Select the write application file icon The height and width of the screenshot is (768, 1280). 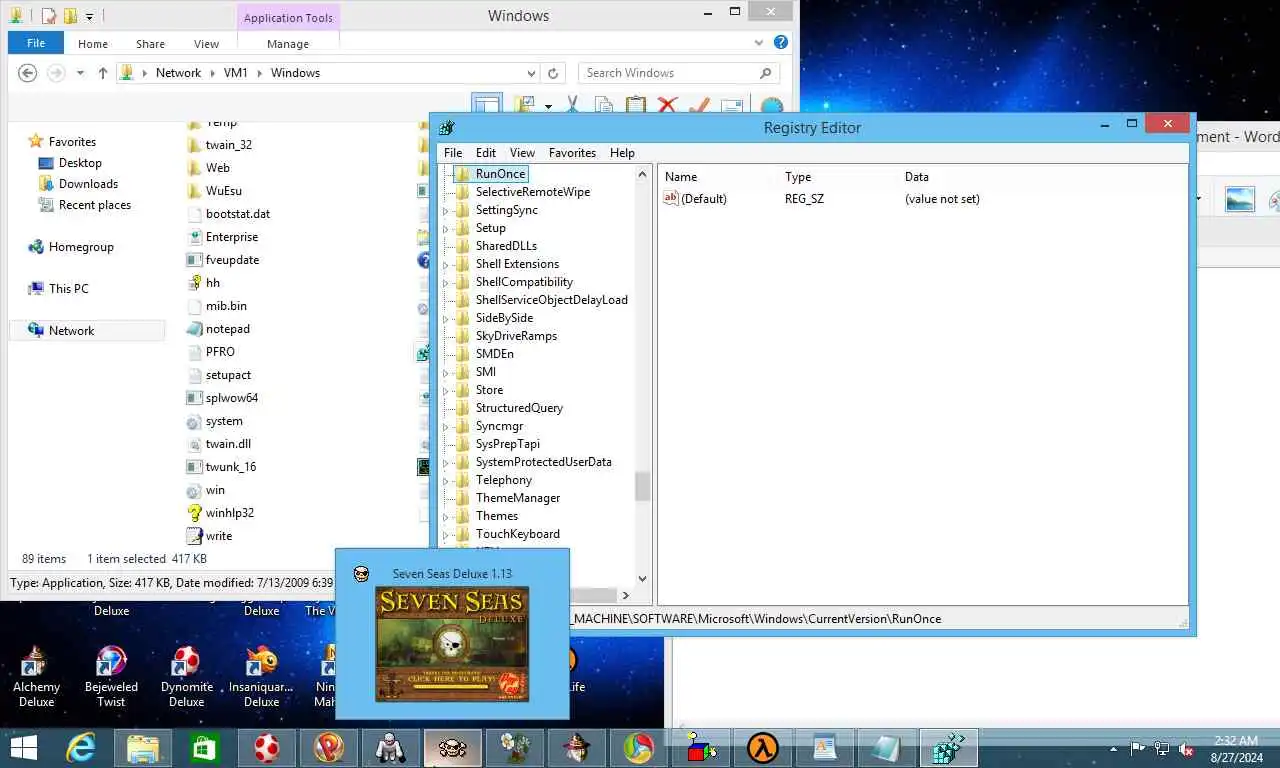195,536
